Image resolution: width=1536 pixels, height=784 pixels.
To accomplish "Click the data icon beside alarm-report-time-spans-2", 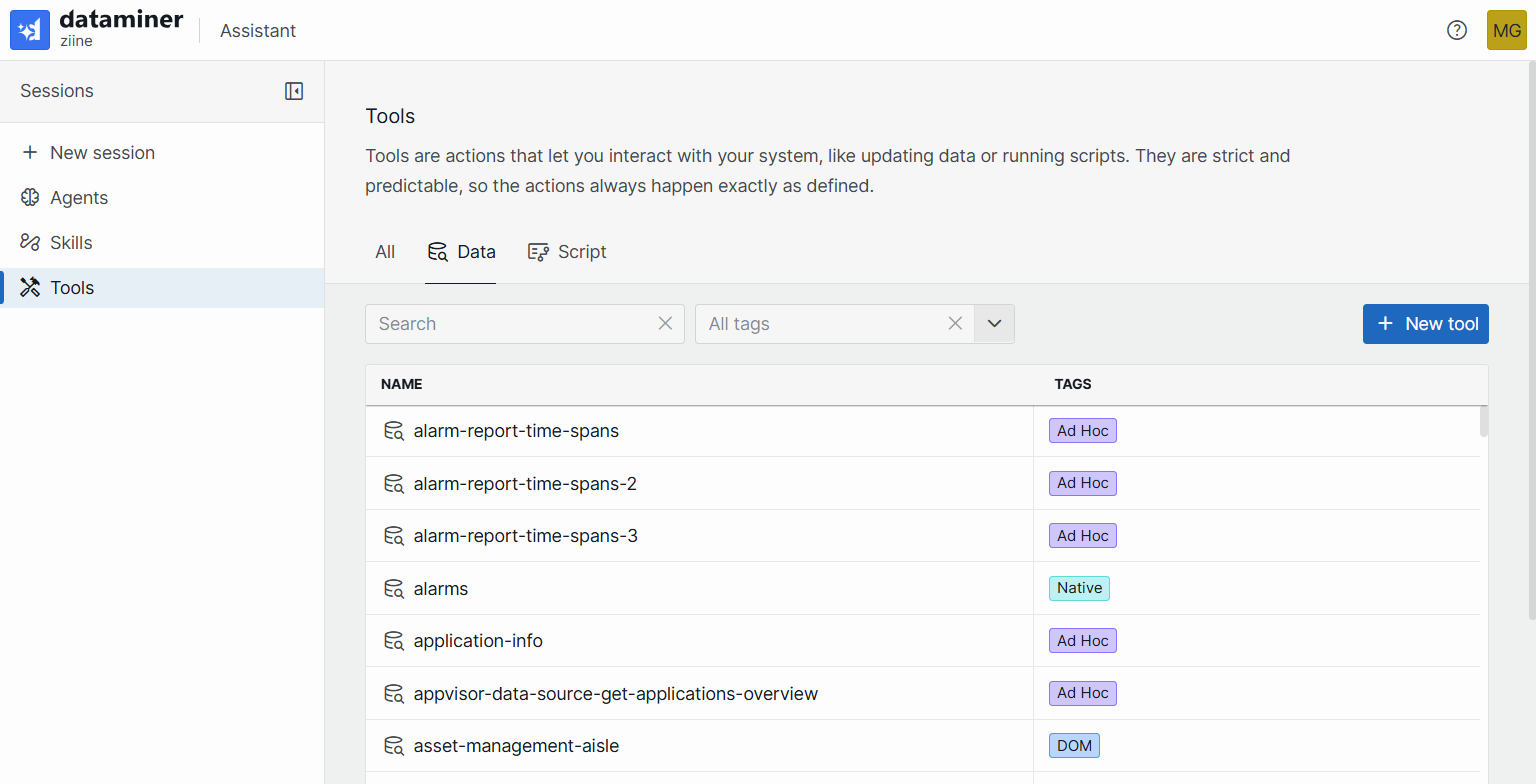I will click(394, 484).
